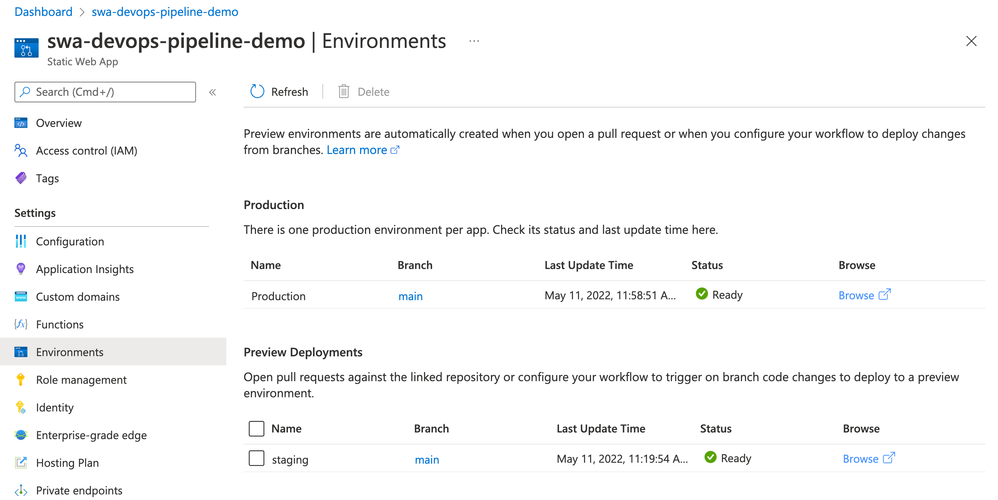Collapse the sidebar with double chevron
Image resolution: width=998 pixels, height=500 pixels.
pos(212,92)
